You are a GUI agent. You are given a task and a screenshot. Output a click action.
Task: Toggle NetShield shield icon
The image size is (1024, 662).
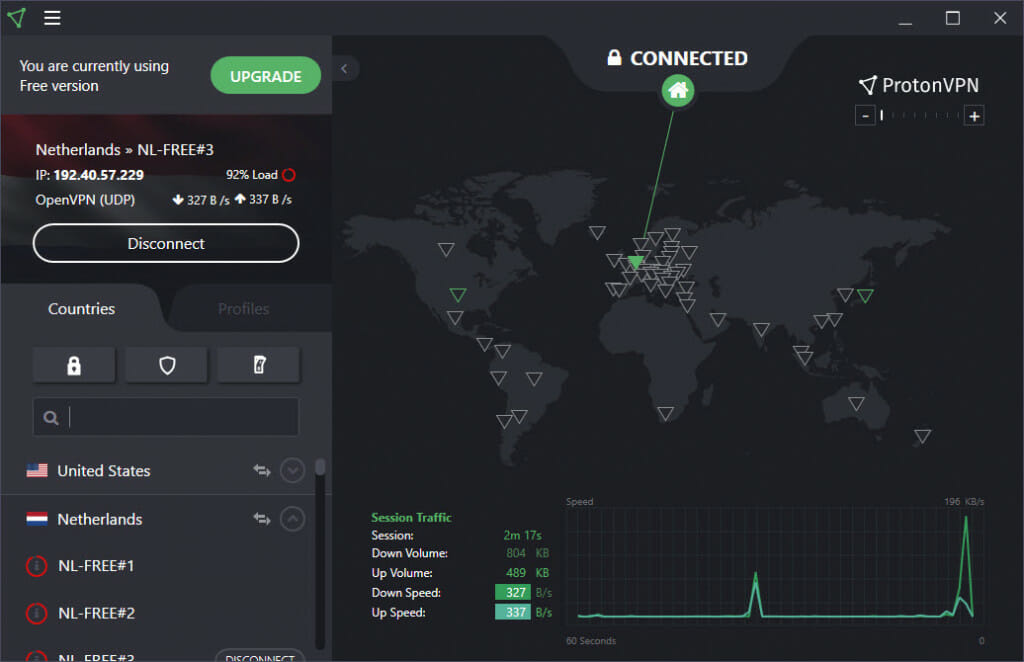coord(167,365)
